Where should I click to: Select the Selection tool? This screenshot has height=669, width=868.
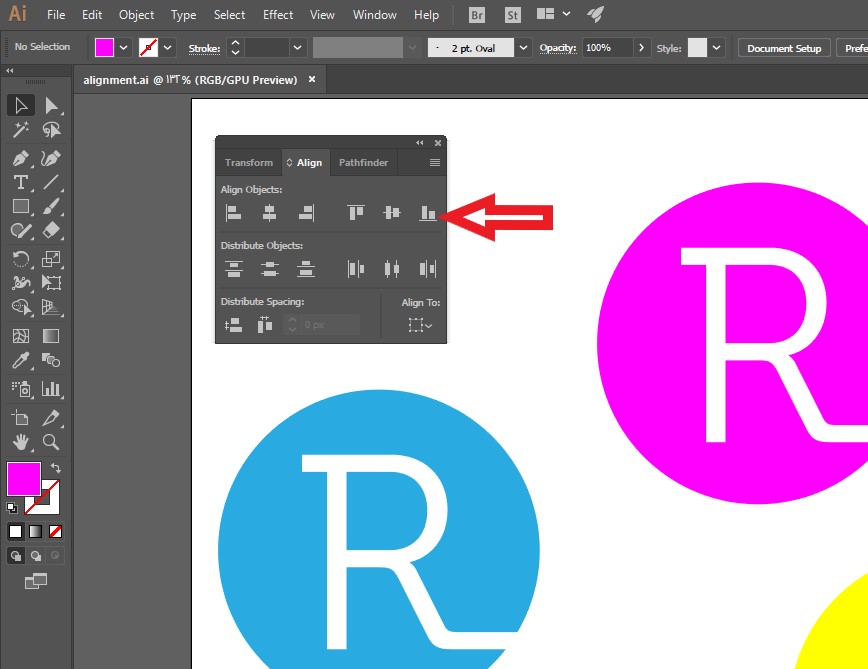(x=21, y=105)
